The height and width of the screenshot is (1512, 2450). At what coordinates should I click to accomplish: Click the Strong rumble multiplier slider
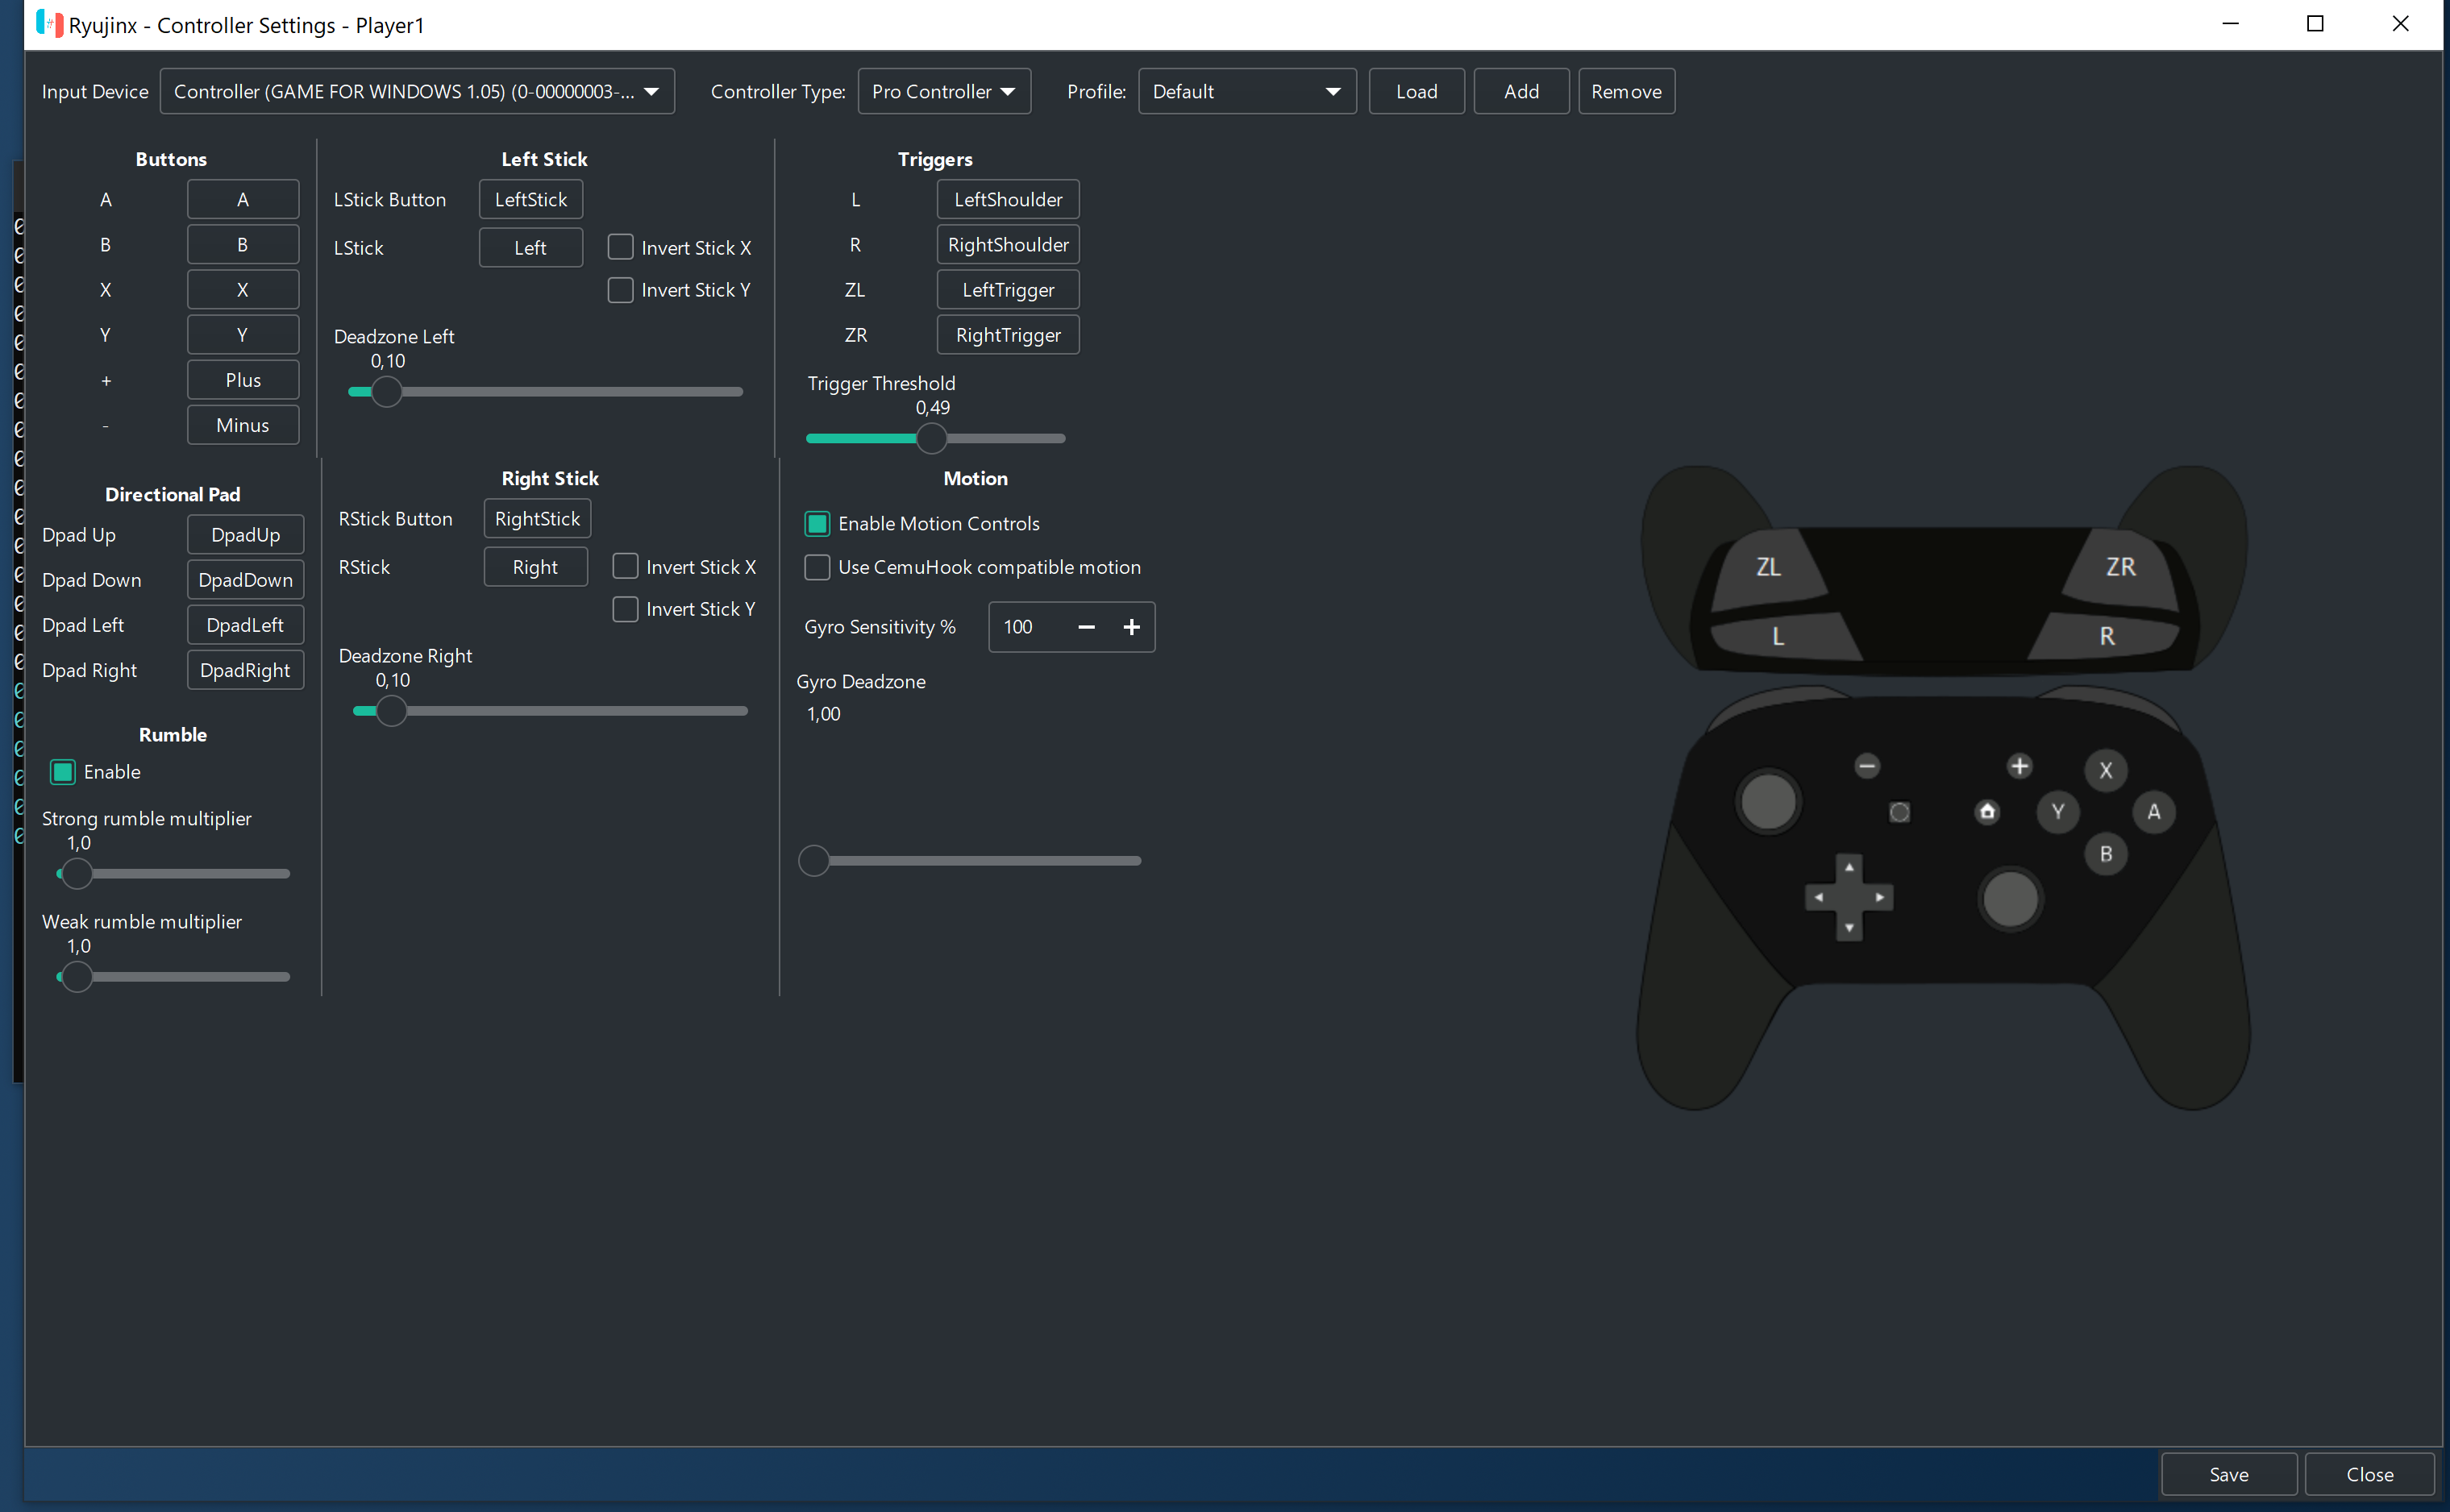(173, 873)
